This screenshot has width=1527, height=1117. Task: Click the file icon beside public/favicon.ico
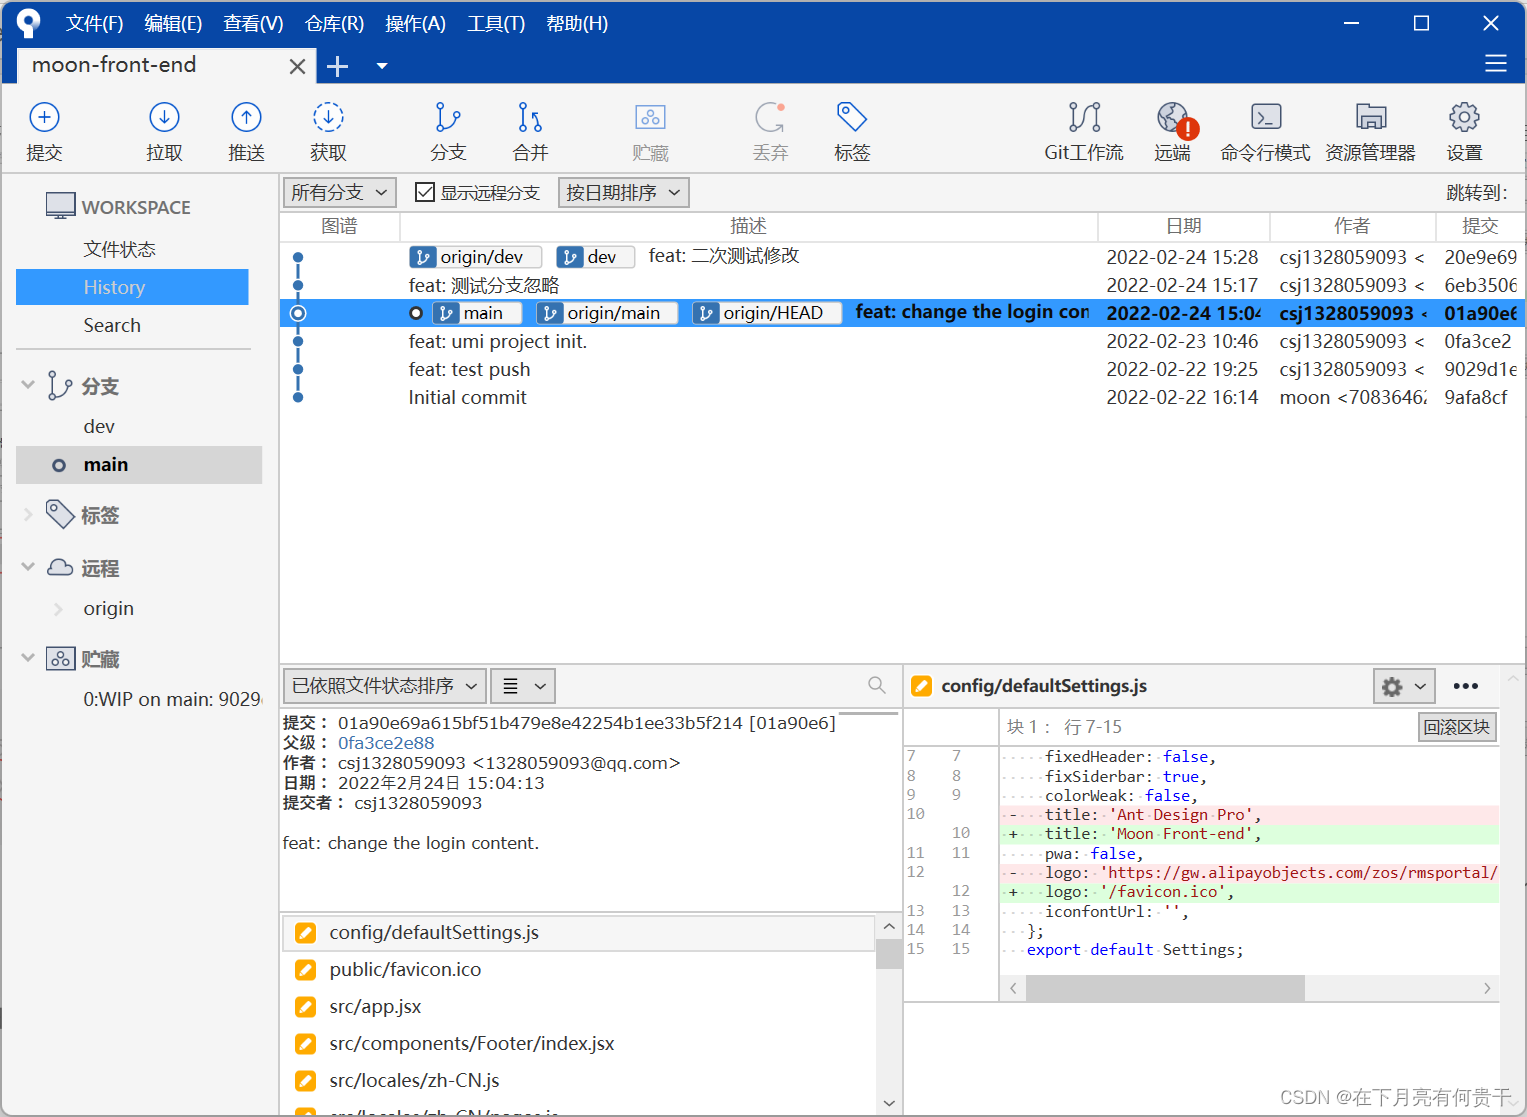coord(306,970)
